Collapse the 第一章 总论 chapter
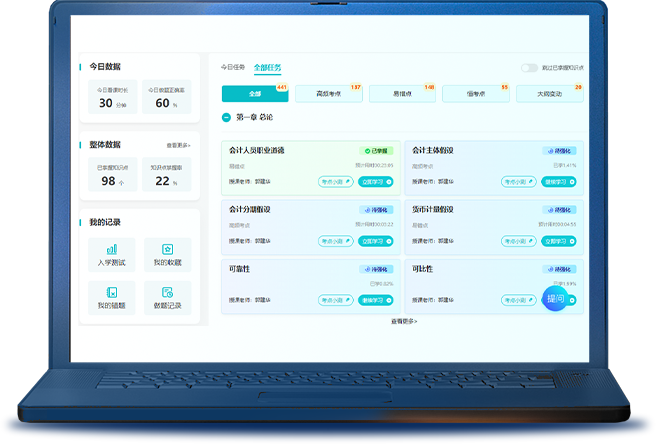Screen dimensions: 656x444 (x=227, y=117)
